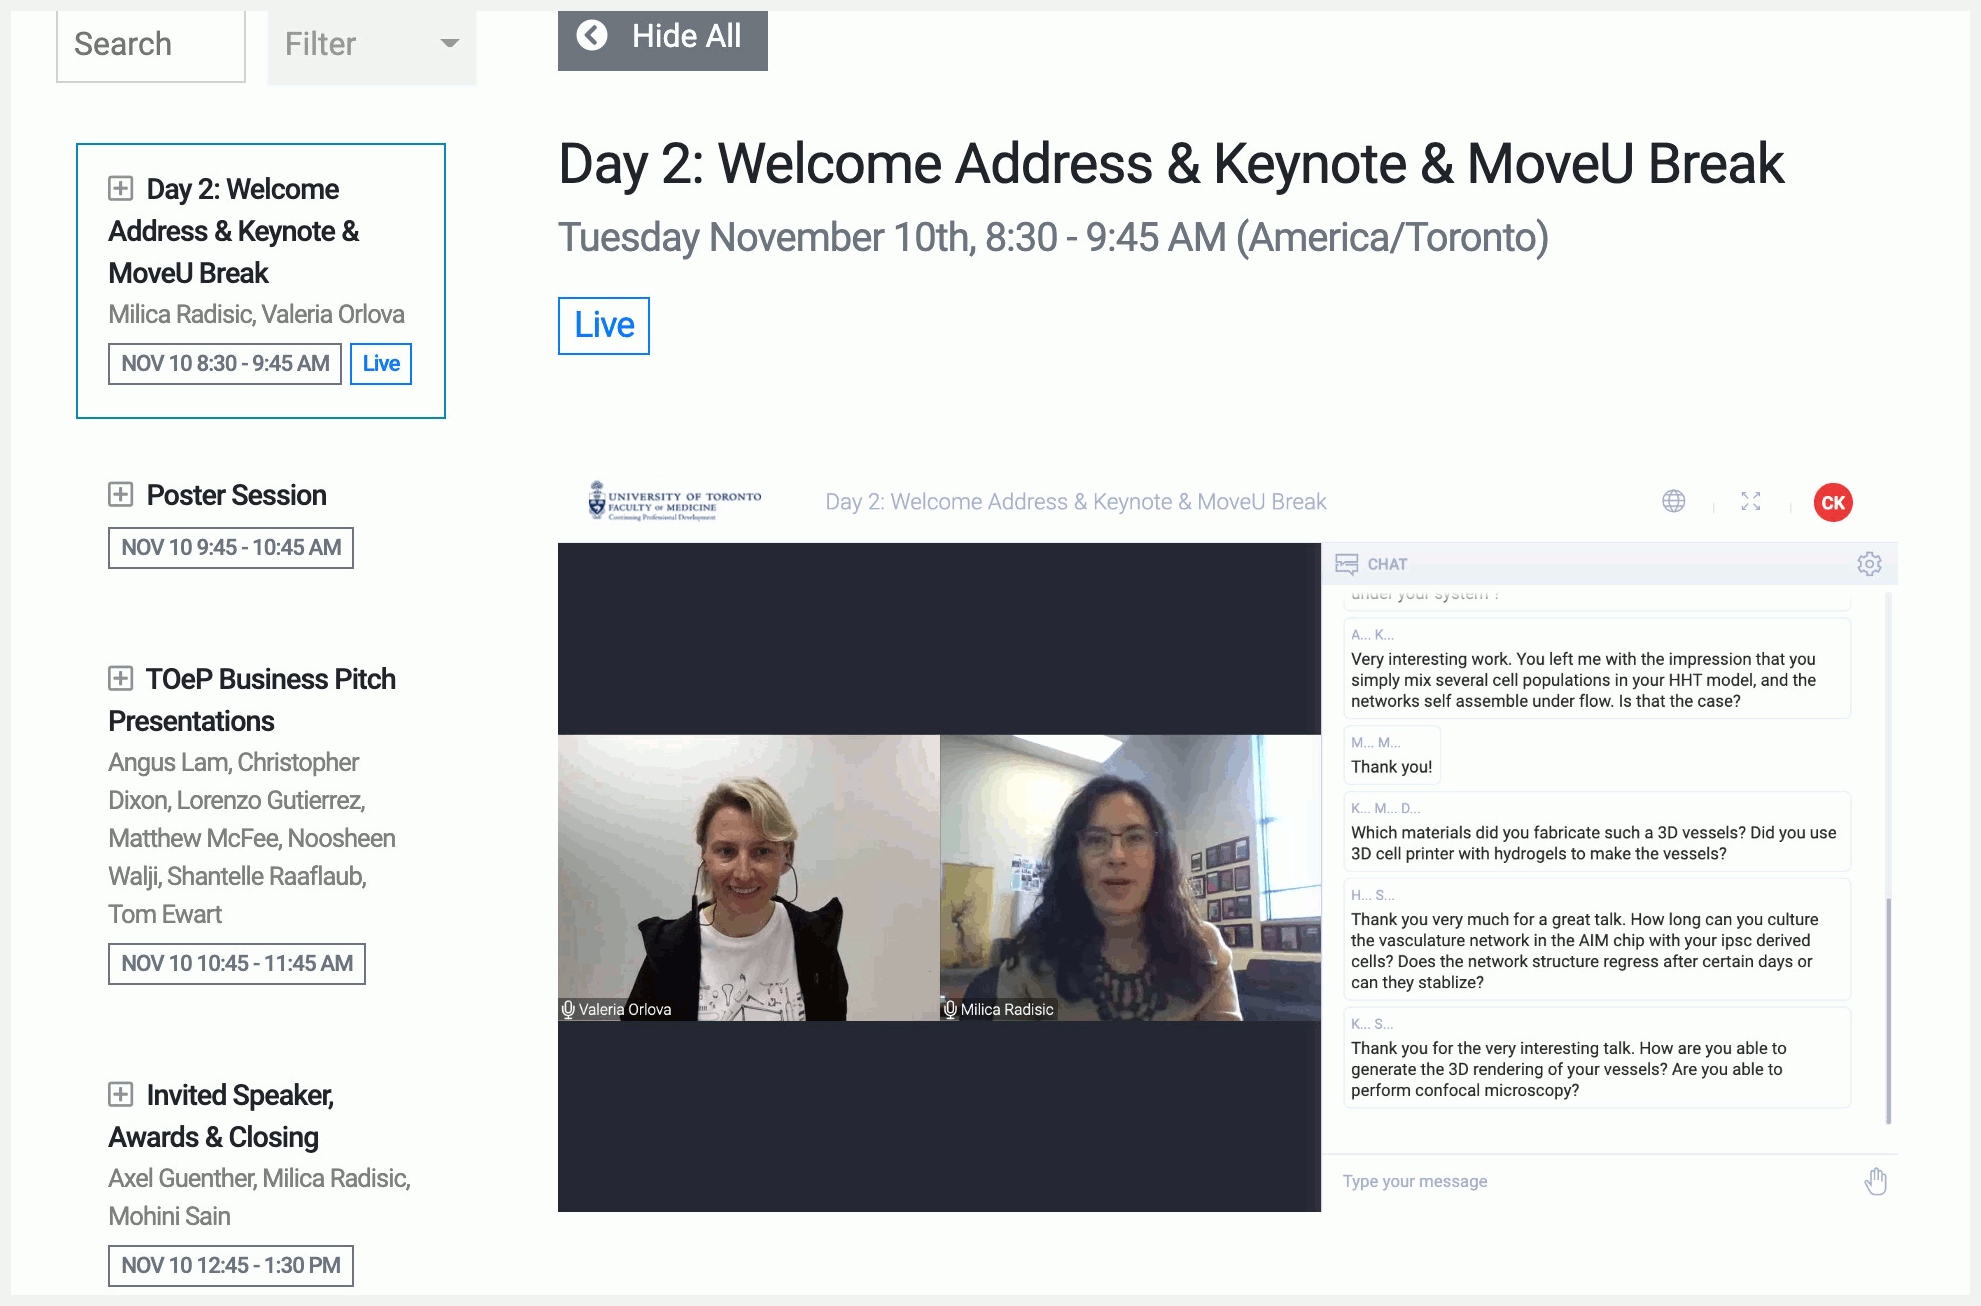Click the Live badge under session title
Screen dimensions: 1981x1306
tap(603, 325)
